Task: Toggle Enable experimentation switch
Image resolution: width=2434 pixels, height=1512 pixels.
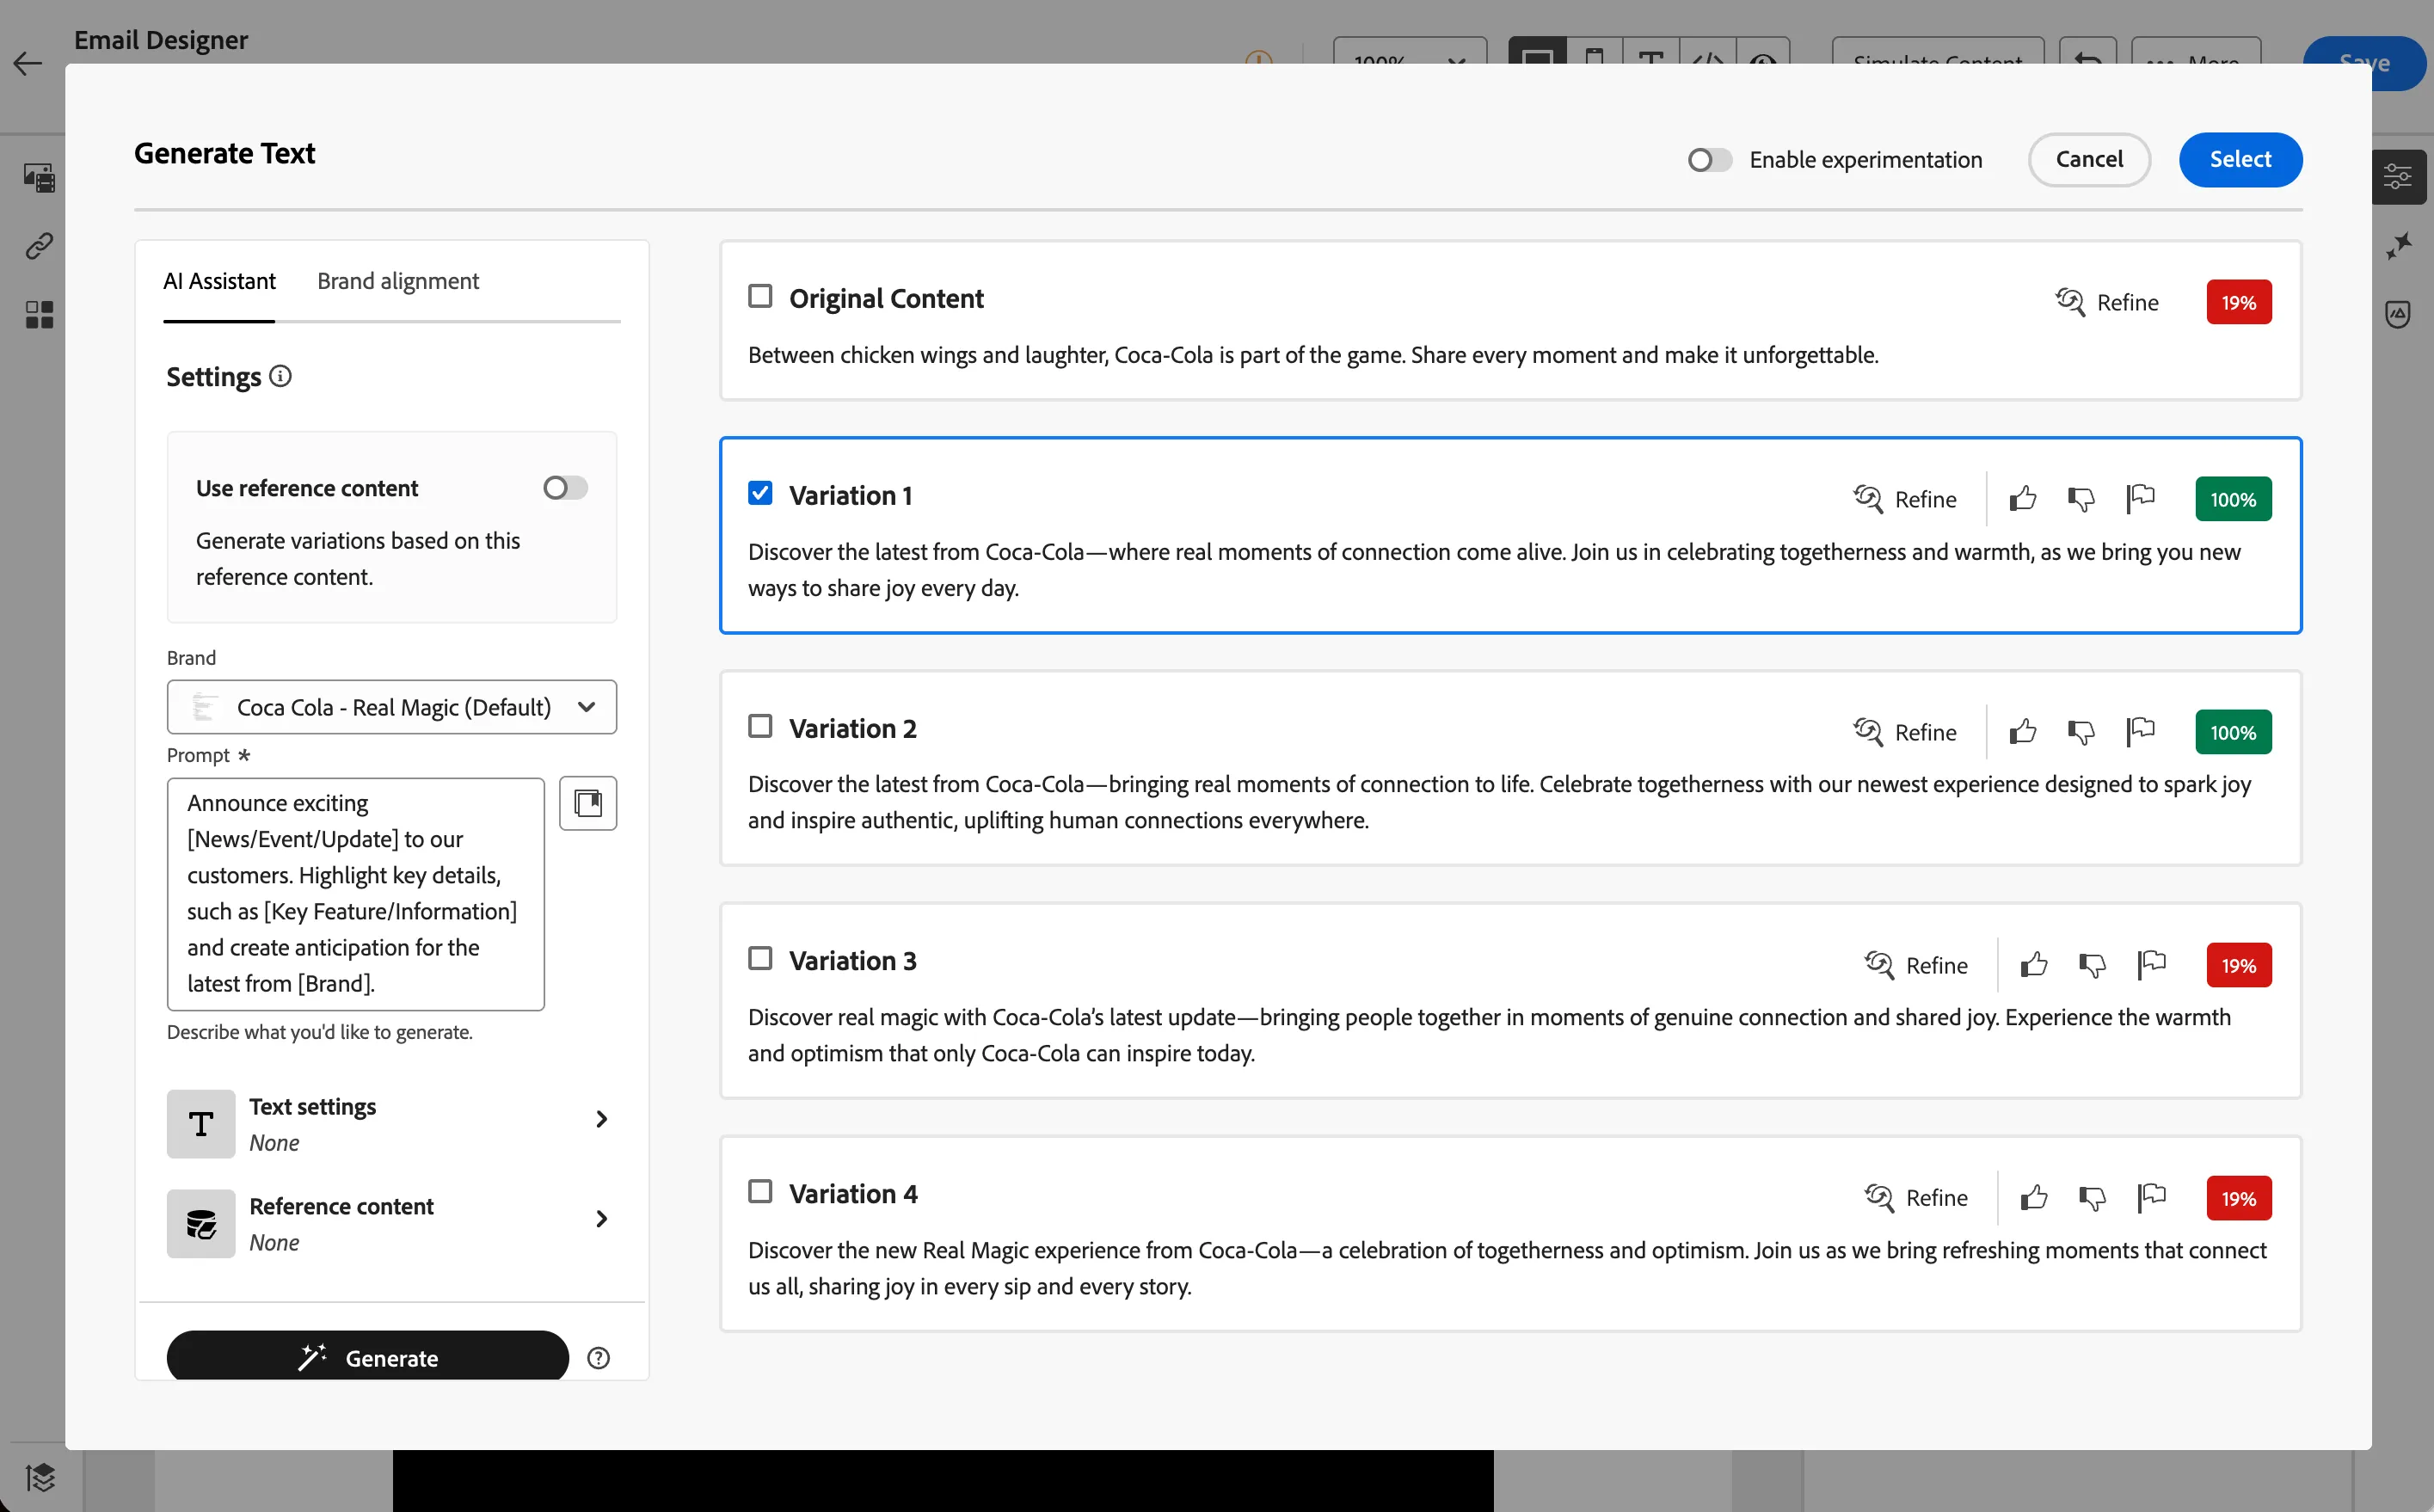Action: 1709,160
